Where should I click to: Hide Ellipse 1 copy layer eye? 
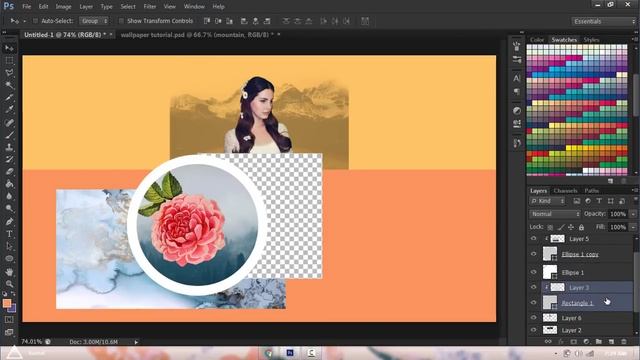click(533, 254)
